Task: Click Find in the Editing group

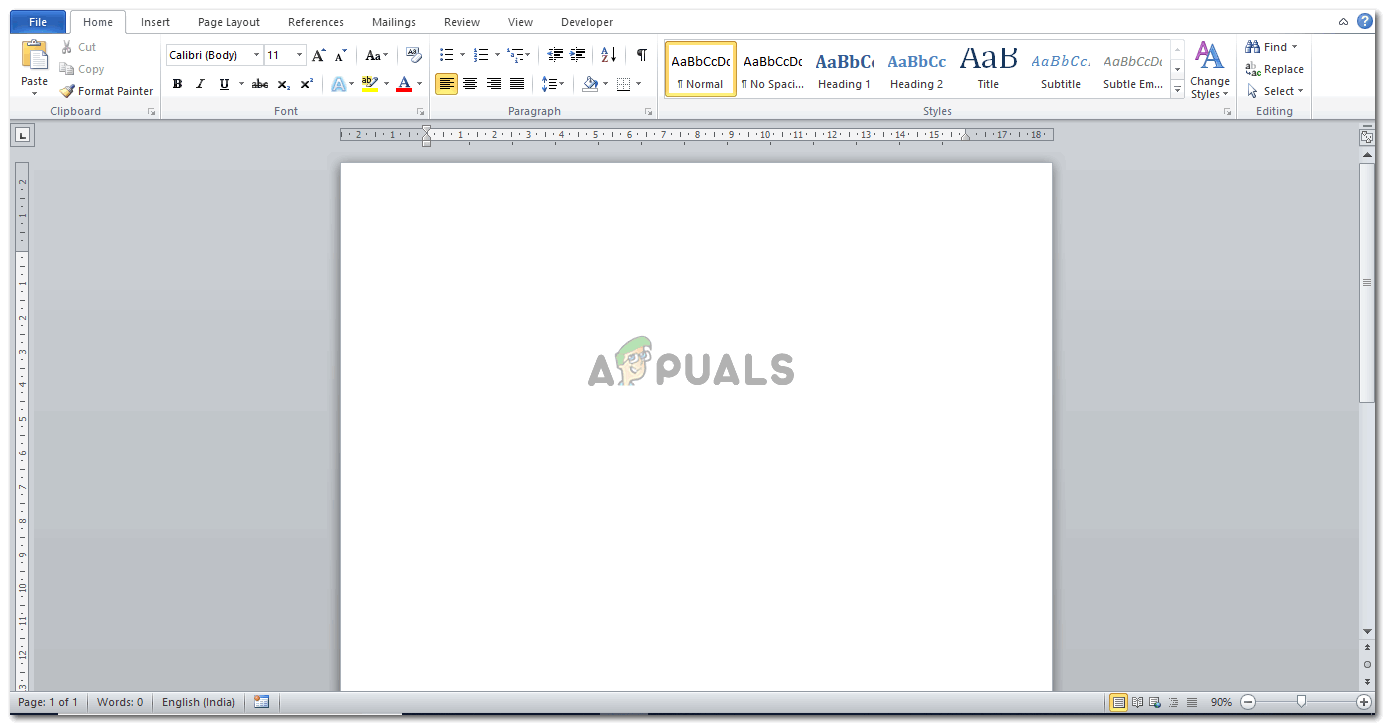Action: [1271, 47]
